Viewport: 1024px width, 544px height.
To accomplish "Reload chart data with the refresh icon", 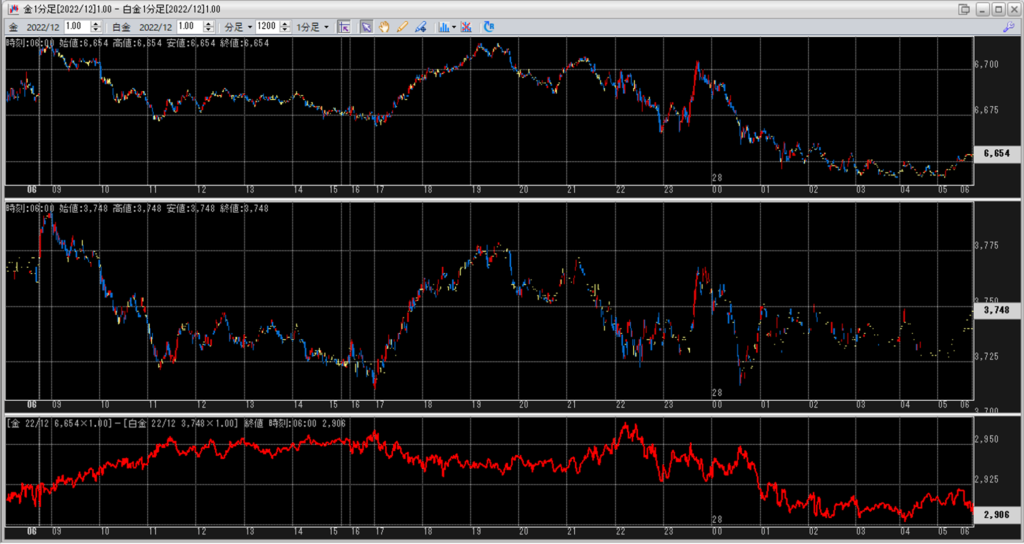I will (x=488, y=26).
